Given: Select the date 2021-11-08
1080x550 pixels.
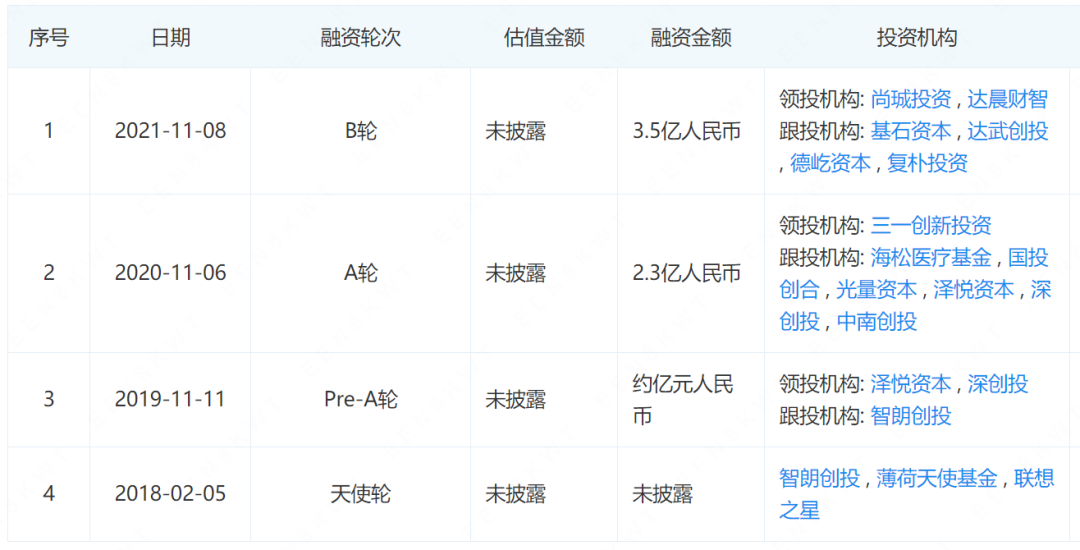Looking at the screenshot, I should pyautogui.click(x=170, y=131).
